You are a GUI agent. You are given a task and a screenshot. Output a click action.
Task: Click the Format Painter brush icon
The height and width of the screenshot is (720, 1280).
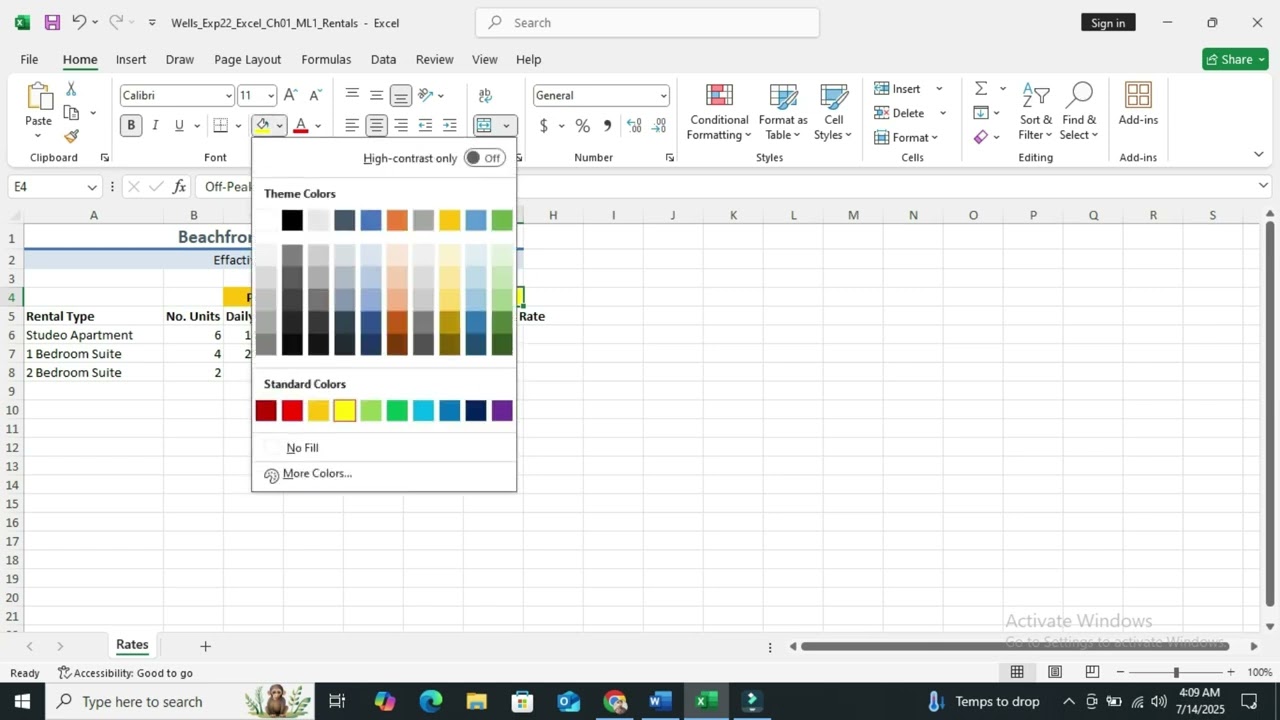tap(71, 136)
